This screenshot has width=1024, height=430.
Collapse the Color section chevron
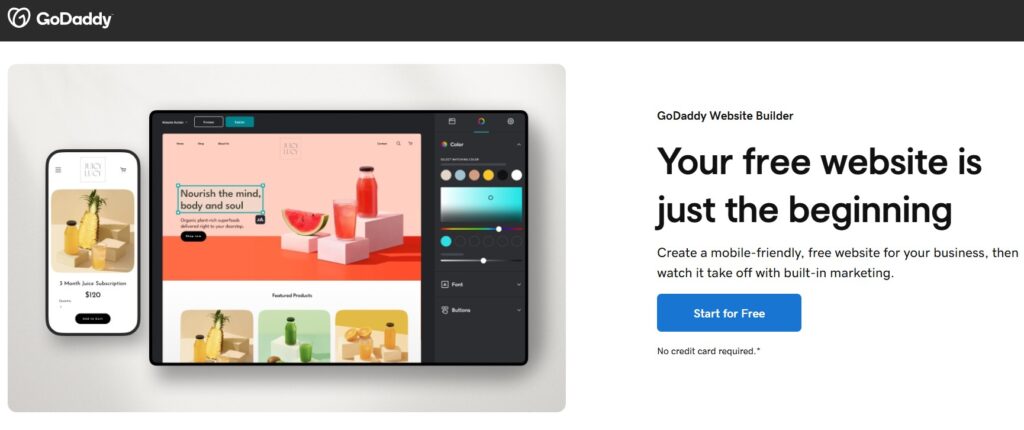[519, 144]
